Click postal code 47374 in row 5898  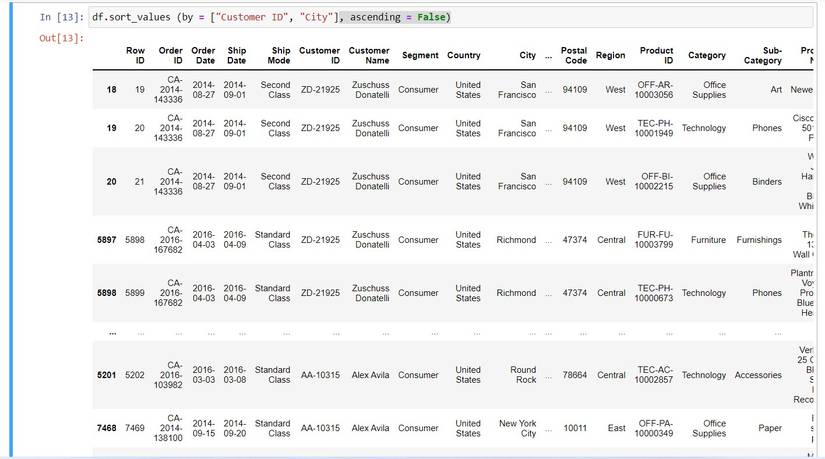[575, 293]
